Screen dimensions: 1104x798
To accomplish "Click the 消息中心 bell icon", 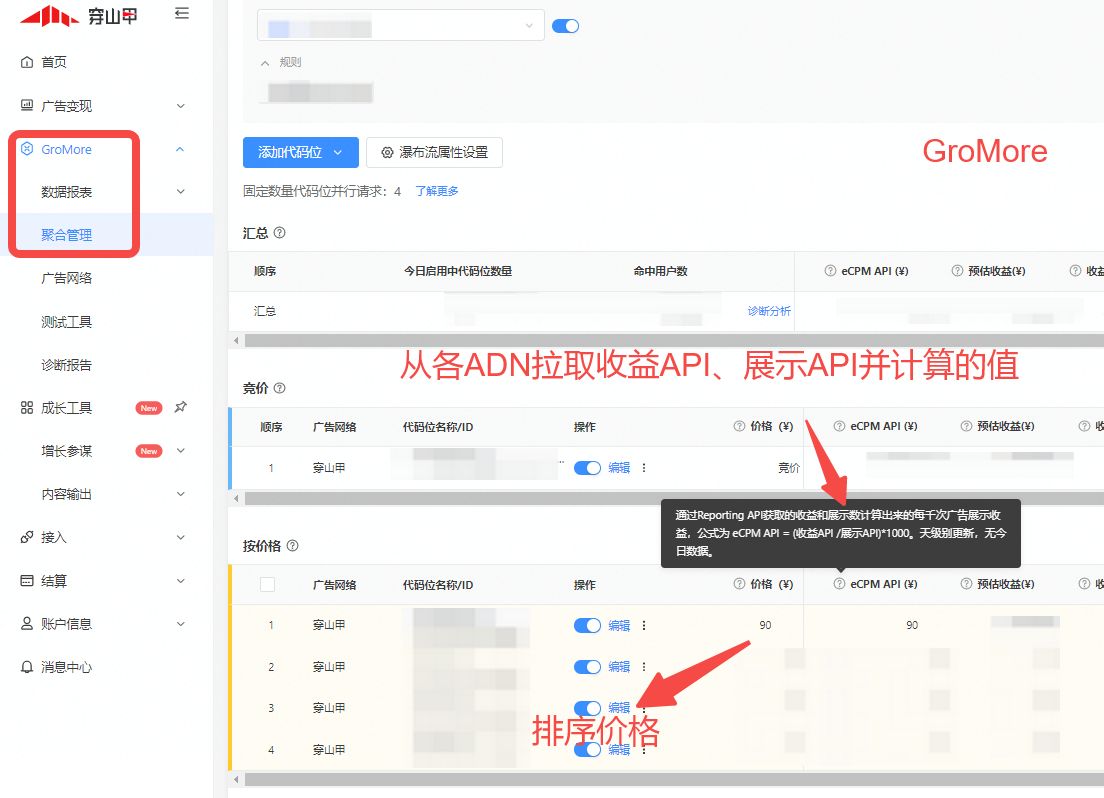I will [27, 667].
